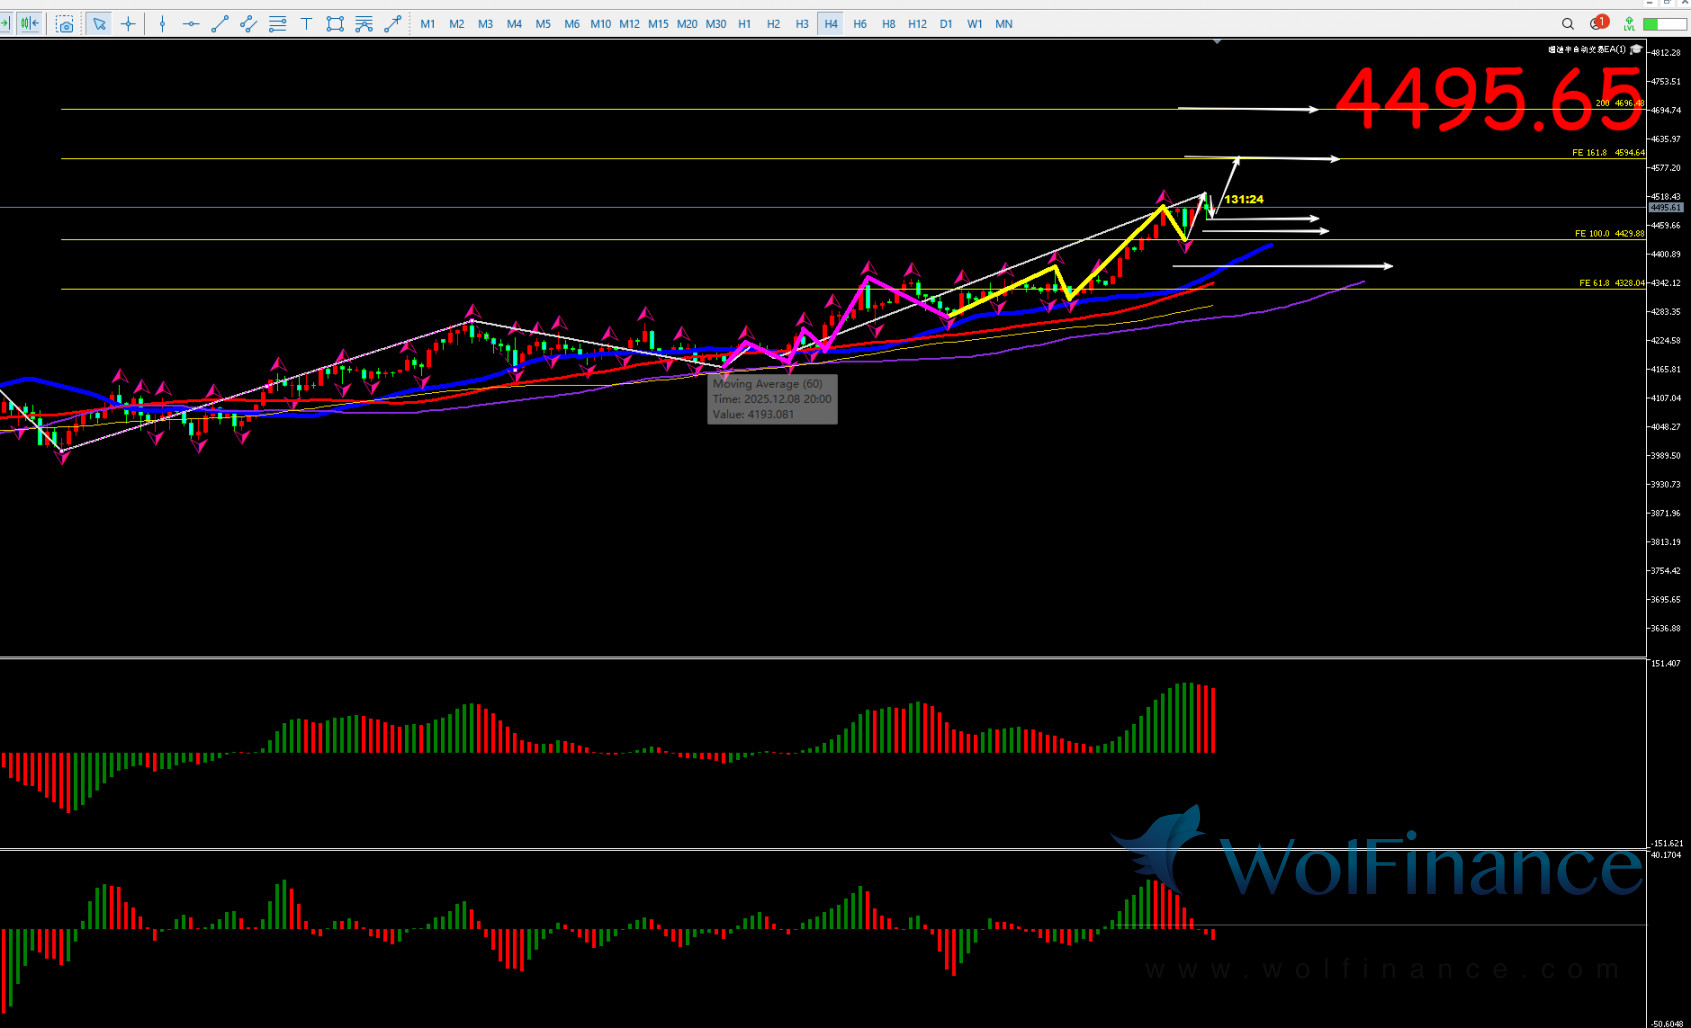The width and height of the screenshot is (1691, 1028).
Task: Select the text label (T) tool
Action: [306, 24]
